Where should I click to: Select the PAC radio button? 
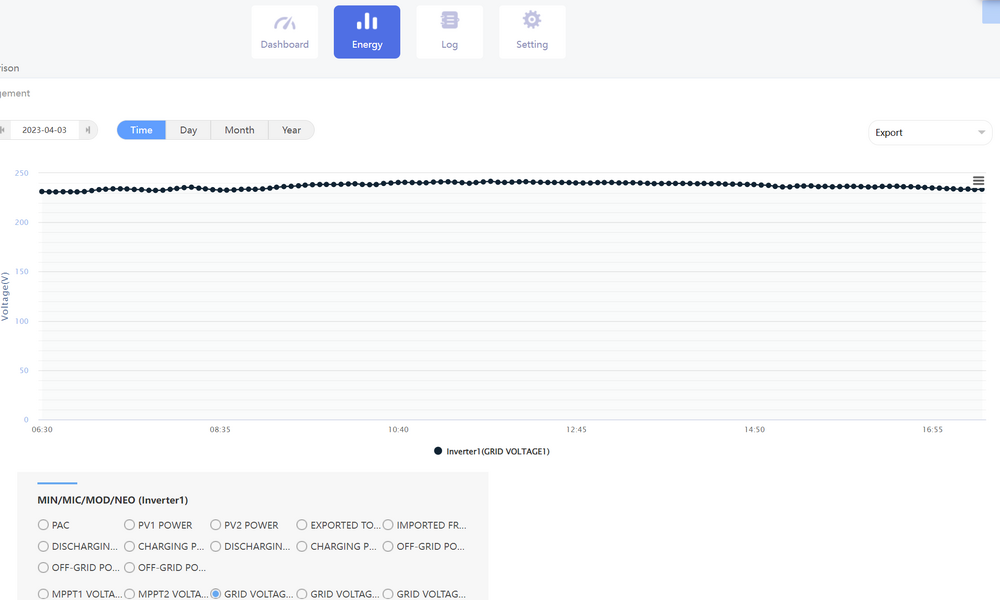coord(43,525)
